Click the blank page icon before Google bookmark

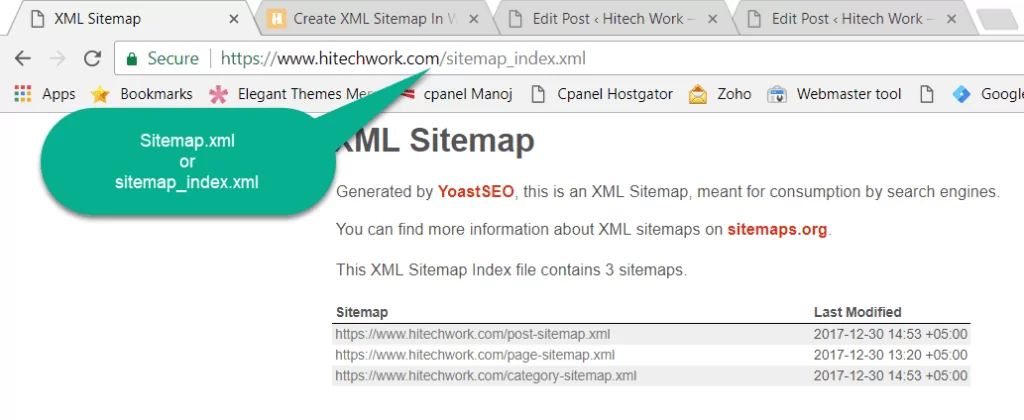pos(926,95)
